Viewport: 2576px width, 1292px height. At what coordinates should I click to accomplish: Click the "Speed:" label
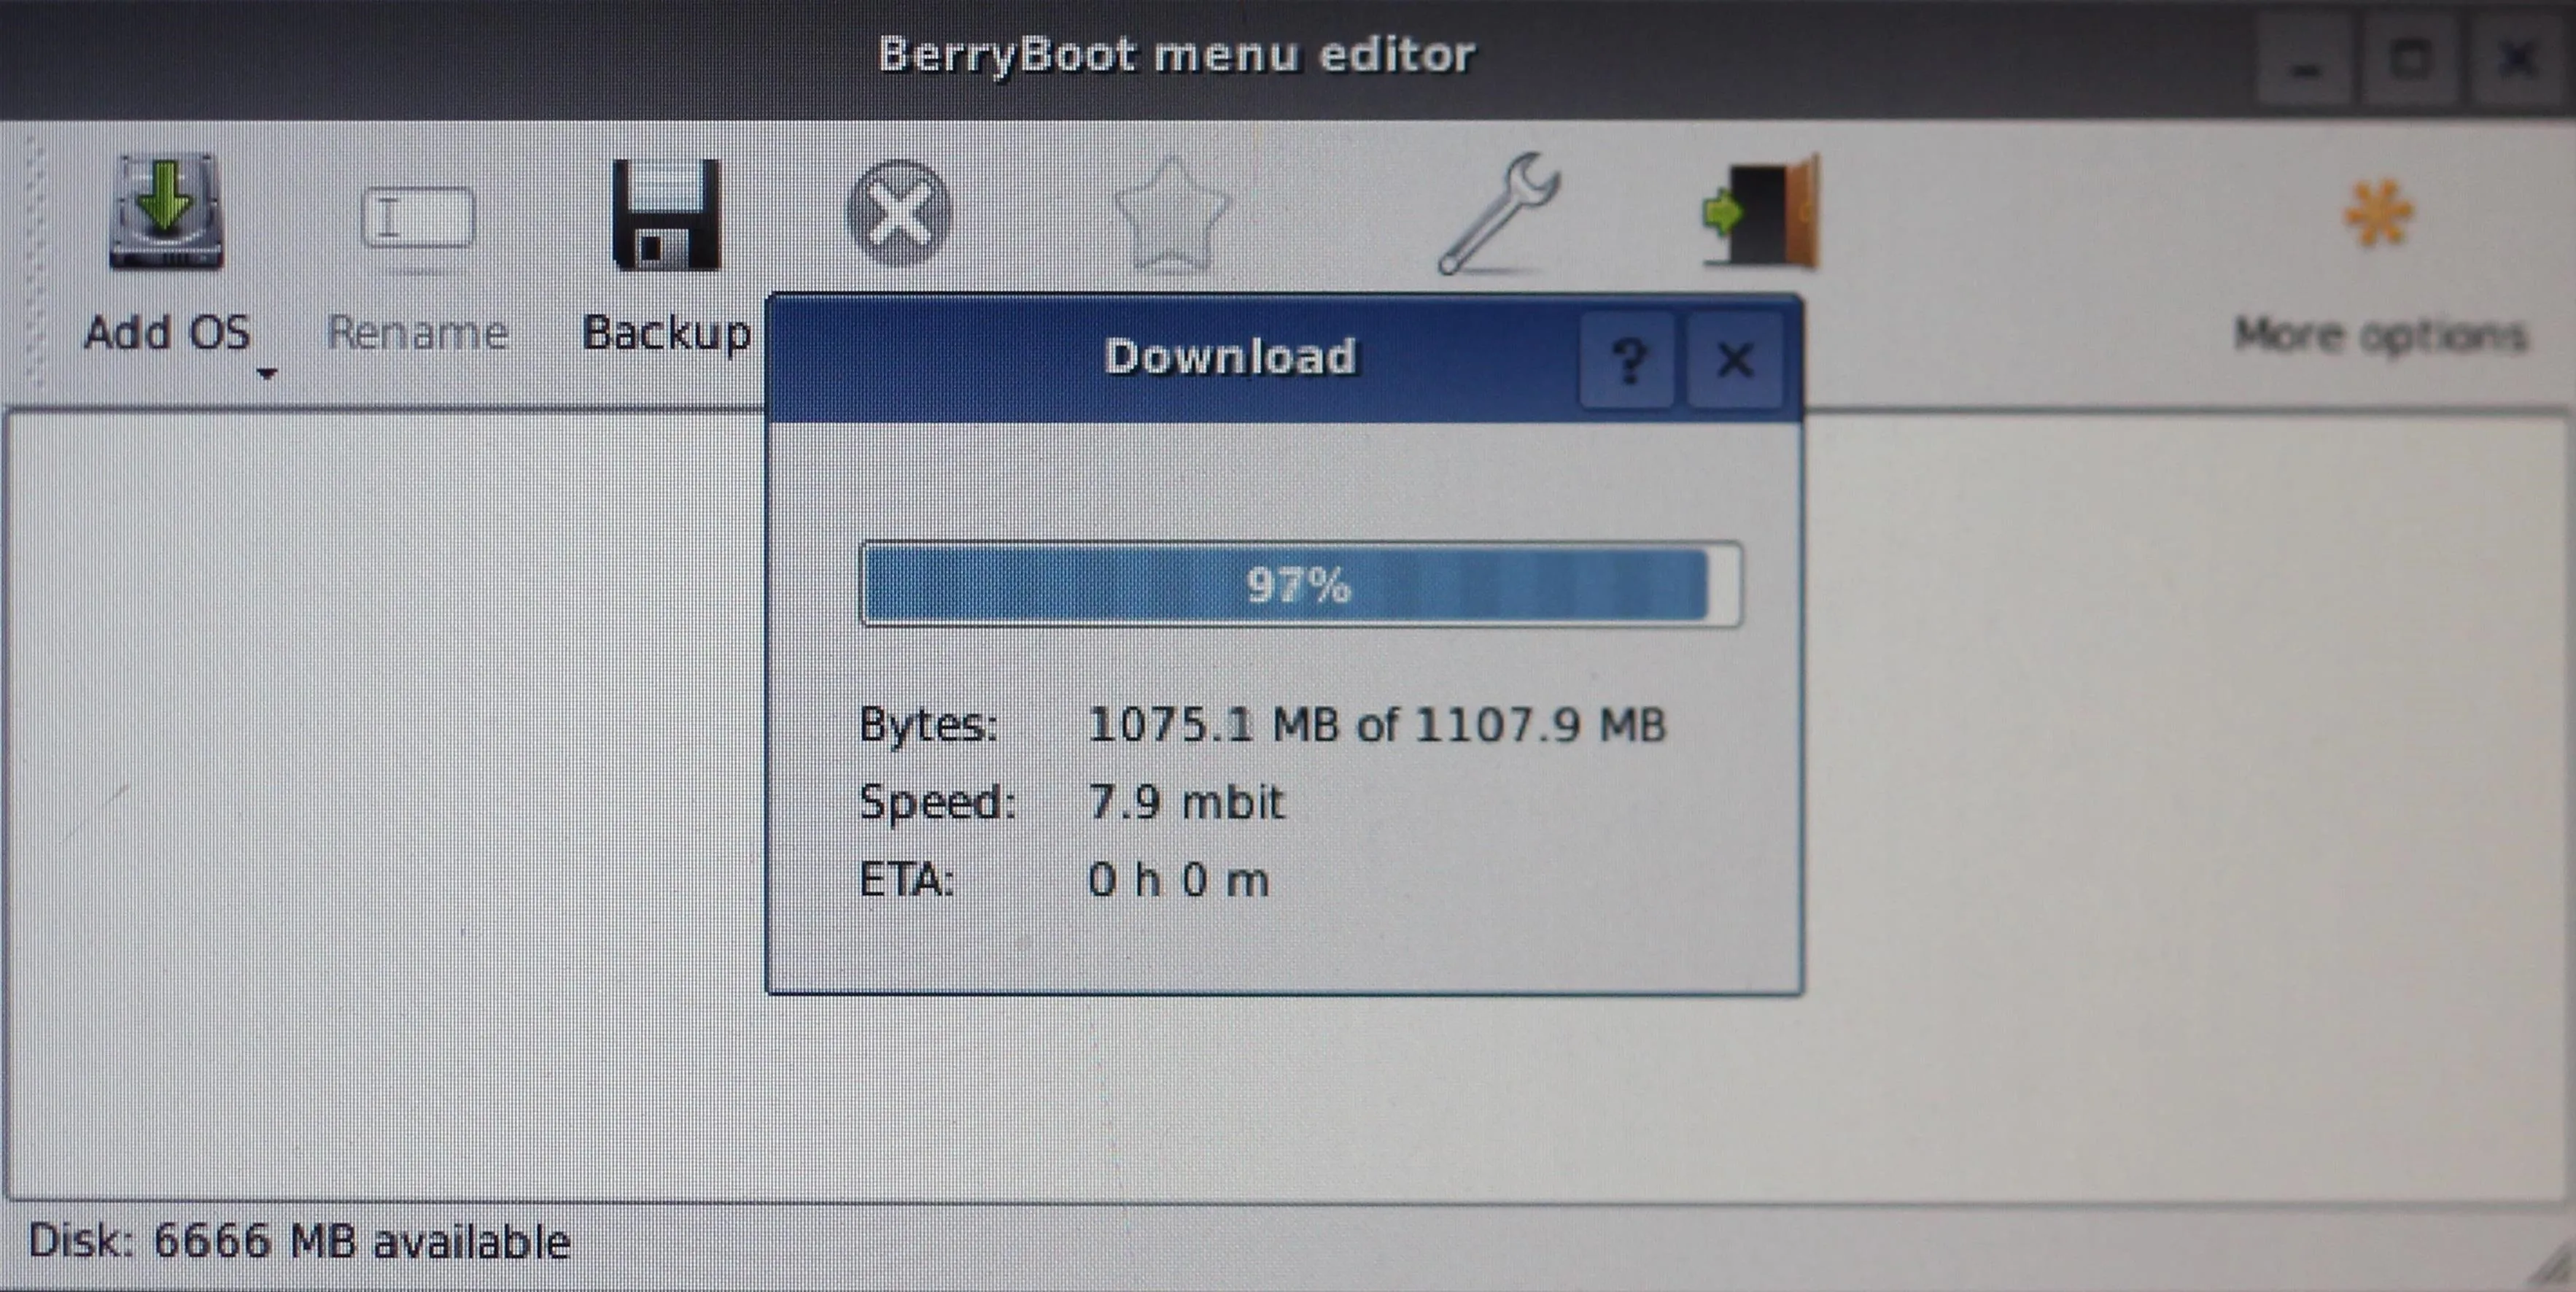click(938, 802)
